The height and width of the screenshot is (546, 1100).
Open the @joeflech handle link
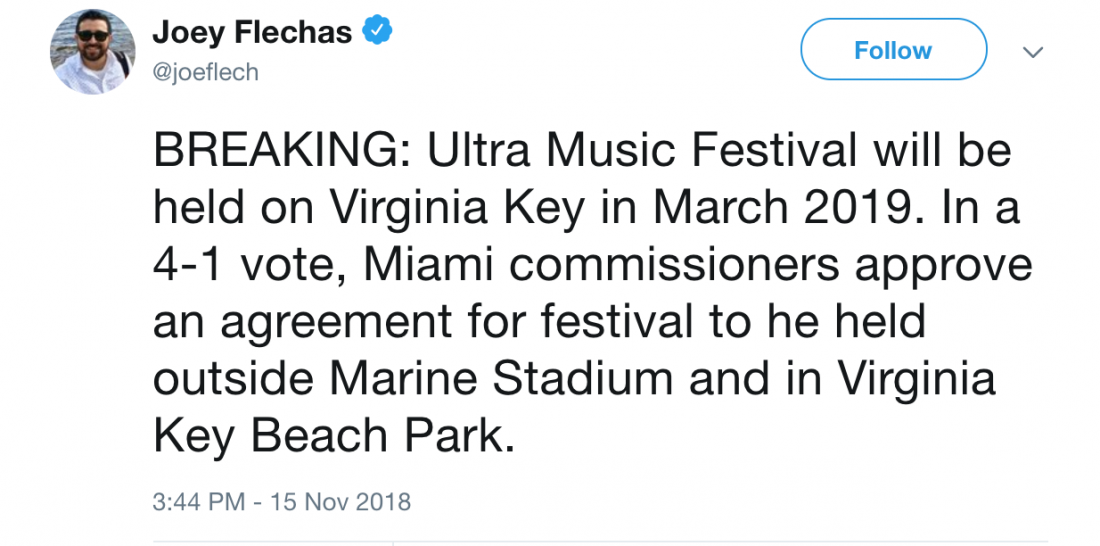point(205,72)
